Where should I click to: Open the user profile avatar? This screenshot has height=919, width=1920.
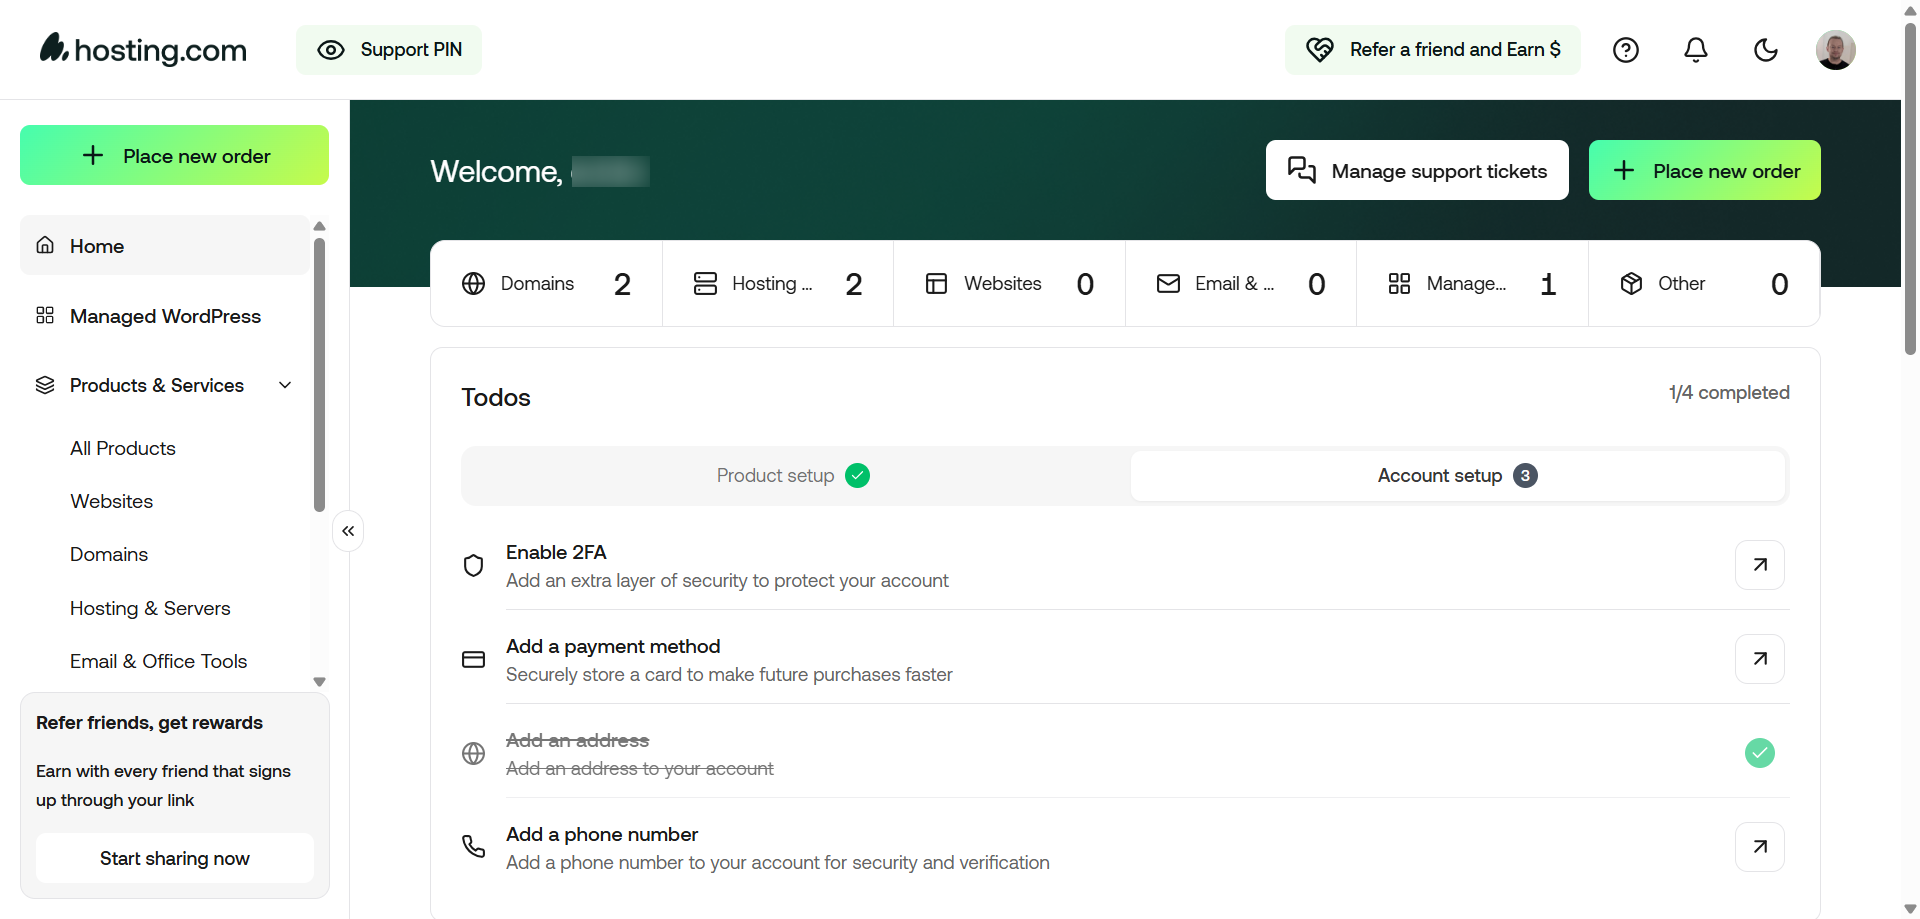click(x=1836, y=50)
